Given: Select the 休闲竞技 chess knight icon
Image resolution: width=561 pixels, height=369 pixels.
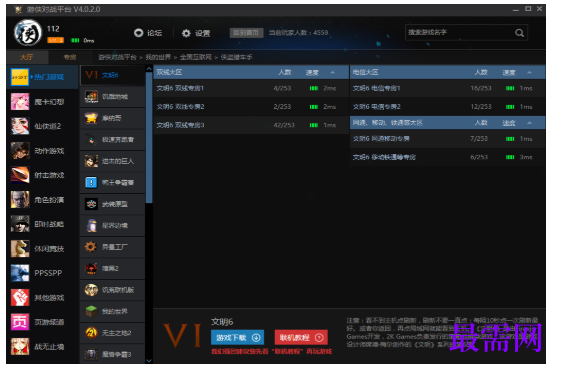Looking at the screenshot, I should 20,249.
